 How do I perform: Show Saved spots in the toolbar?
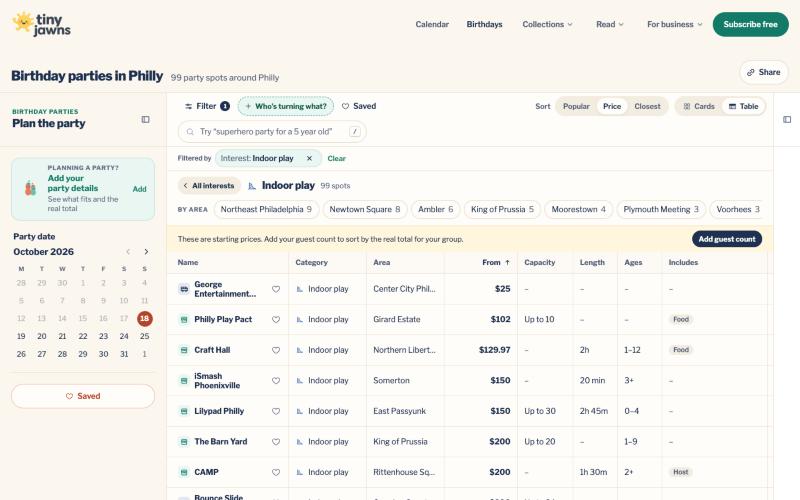click(x=359, y=106)
